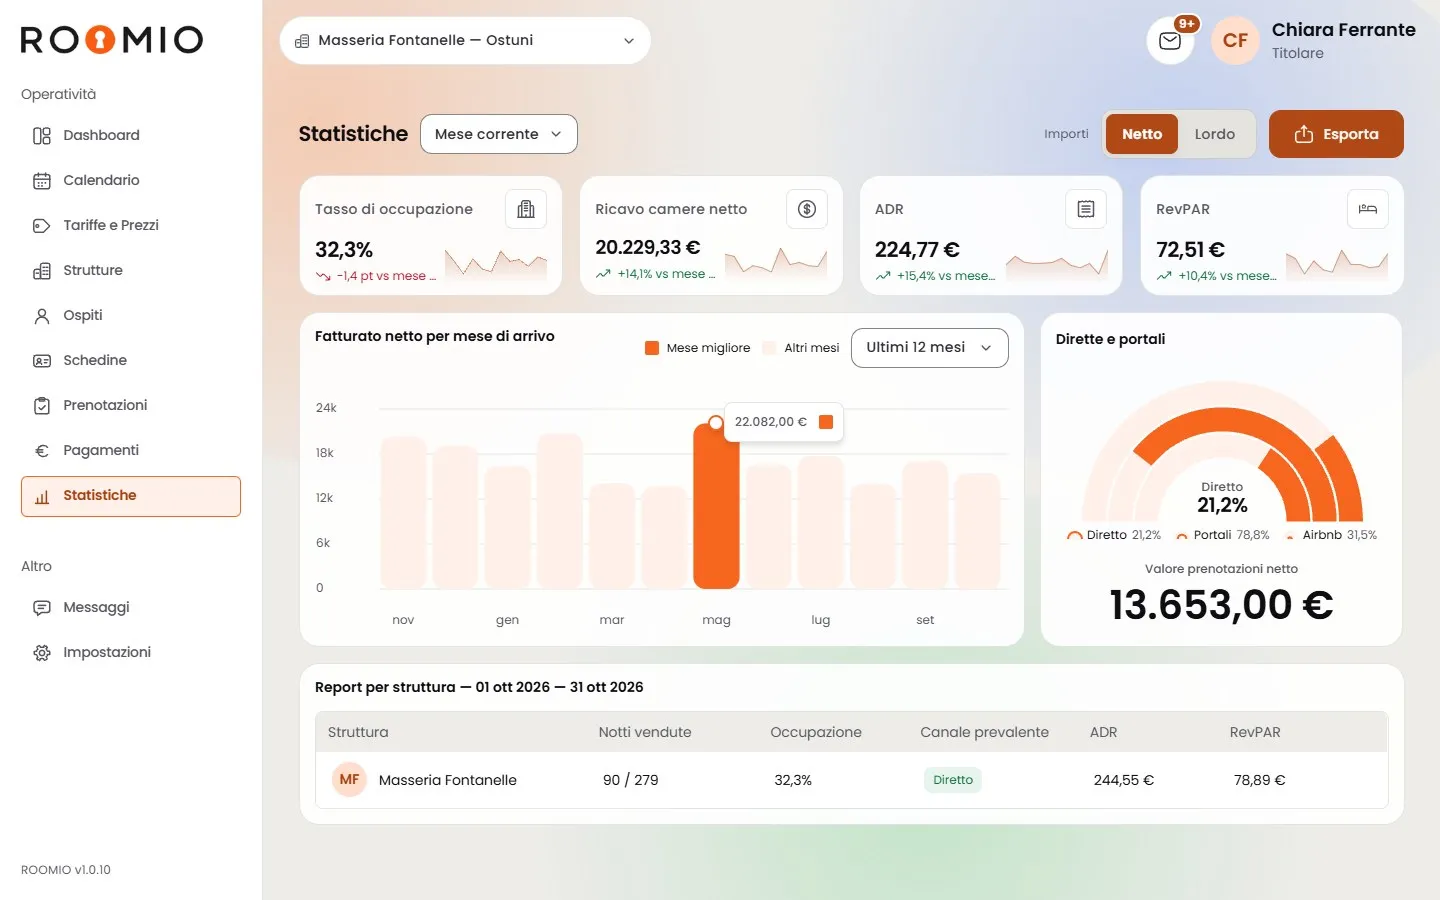1440x900 pixels.
Task: Switch amounts to Netto
Action: [1142, 134]
